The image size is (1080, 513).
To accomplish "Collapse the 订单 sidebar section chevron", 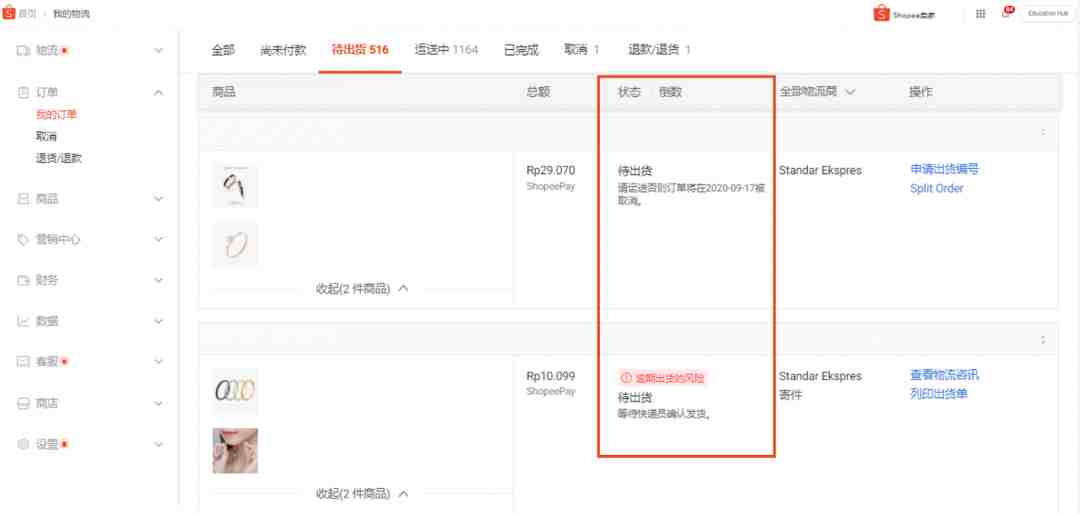I will pos(158,92).
